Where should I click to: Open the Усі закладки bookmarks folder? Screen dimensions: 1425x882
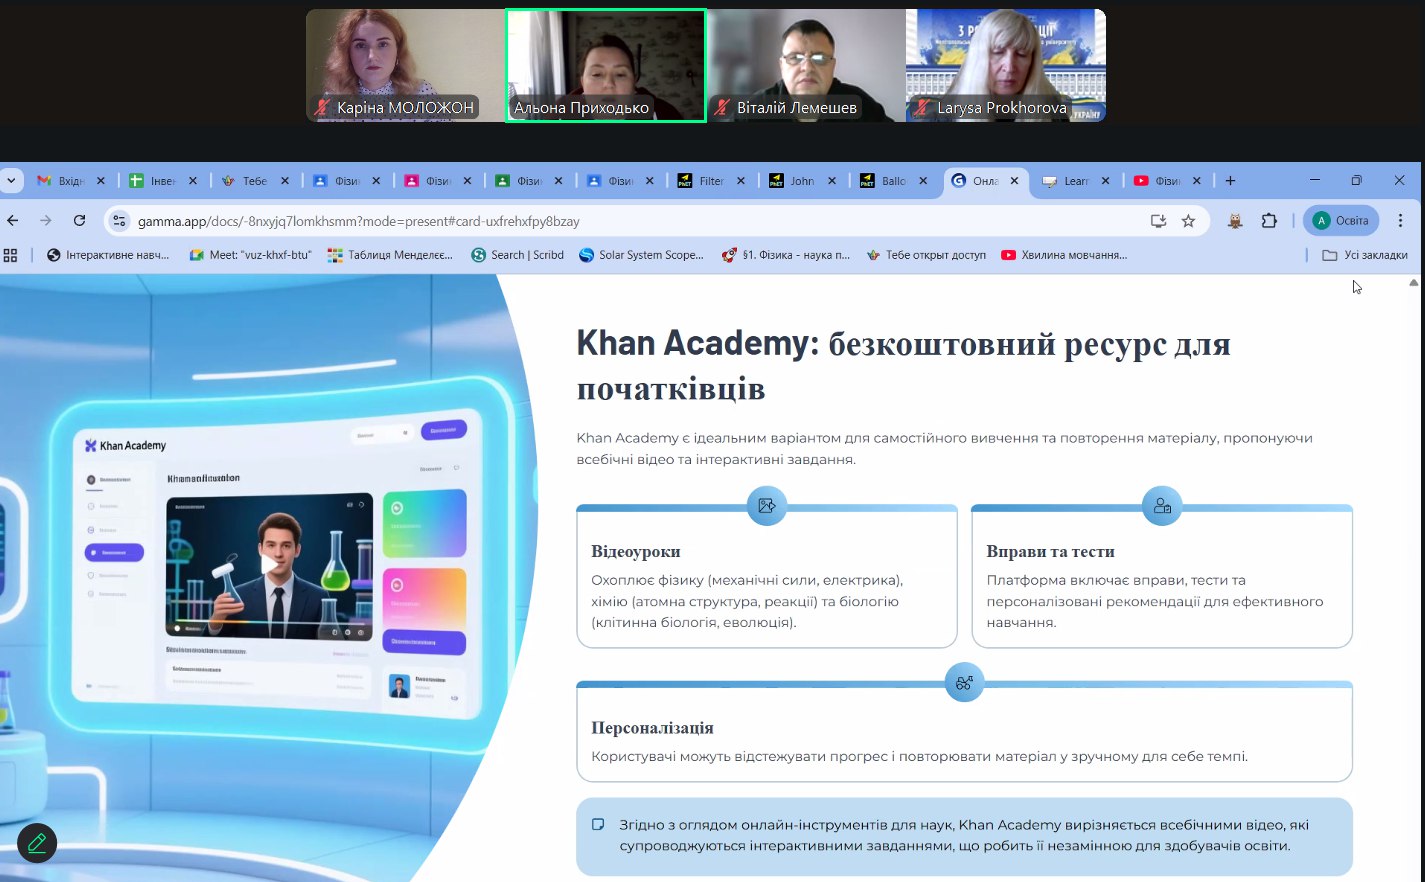pyautogui.click(x=1365, y=255)
